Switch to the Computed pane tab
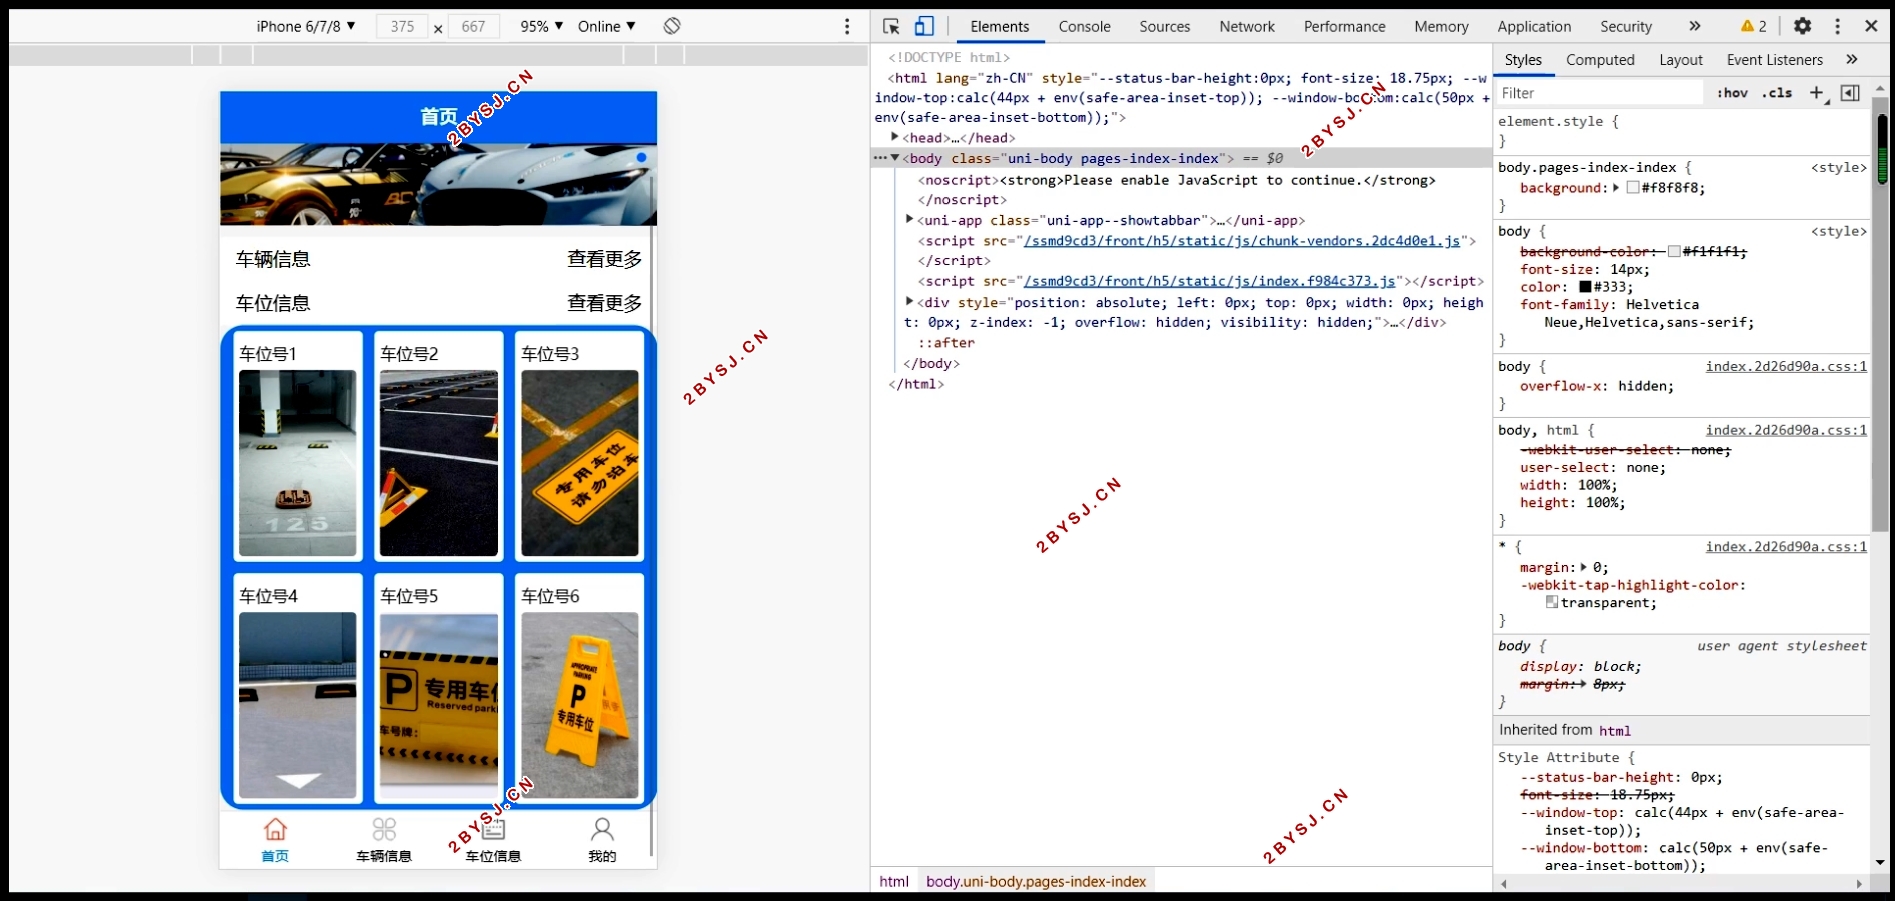Screen dimensions: 1895x901 point(1600,60)
